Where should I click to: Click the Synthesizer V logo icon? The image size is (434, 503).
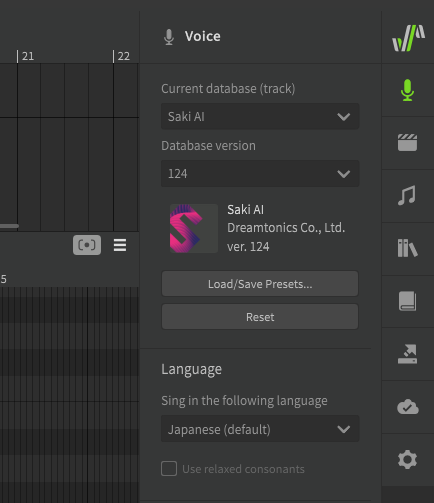click(408, 38)
